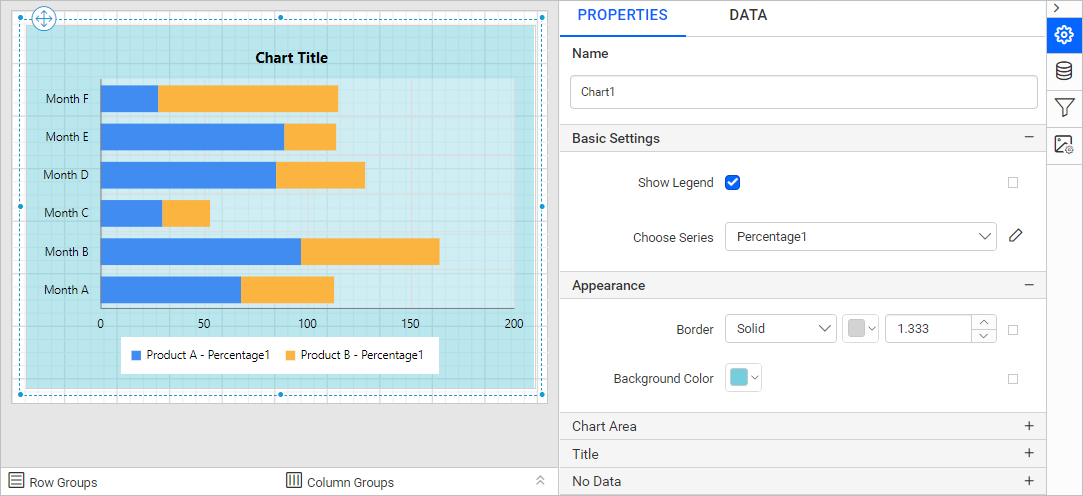Image resolution: width=1083 pixels, height=496 pixels.
Task: Toggle the small square beside Show Legend row
Action: pos(1013,183)
